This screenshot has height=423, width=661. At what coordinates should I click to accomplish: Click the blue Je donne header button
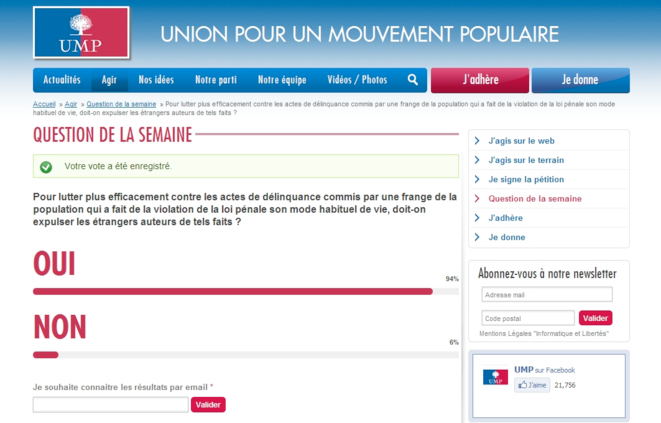click(x=580, y=80)
